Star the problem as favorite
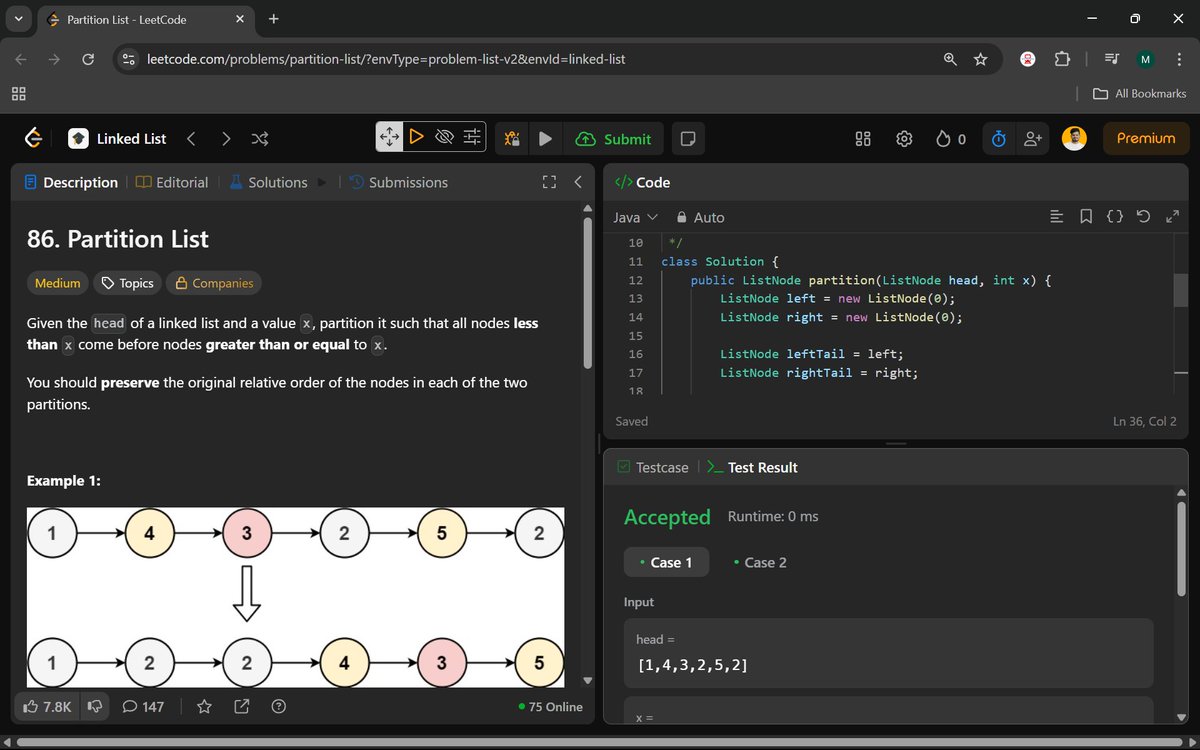The height and width of the screenshot is (750, 1200). pos(204,706)
